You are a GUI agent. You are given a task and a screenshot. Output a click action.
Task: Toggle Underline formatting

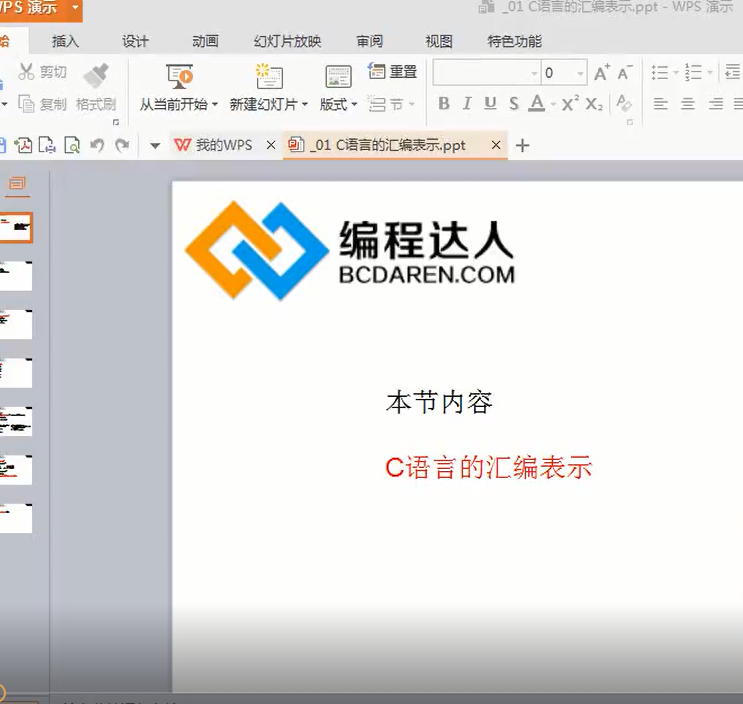(490, 103)
